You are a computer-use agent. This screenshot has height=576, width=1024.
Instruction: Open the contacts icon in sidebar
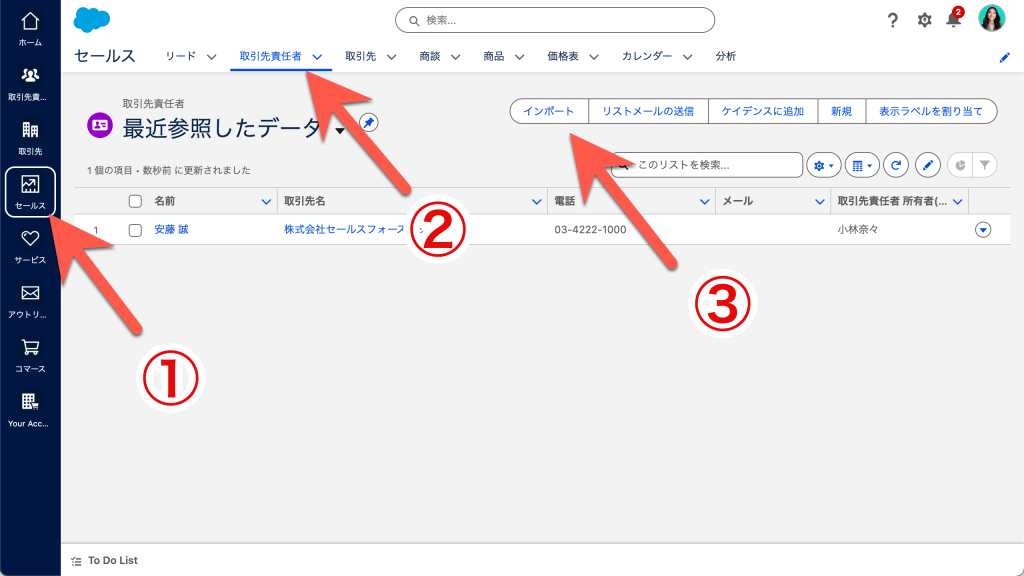[30, 84]
